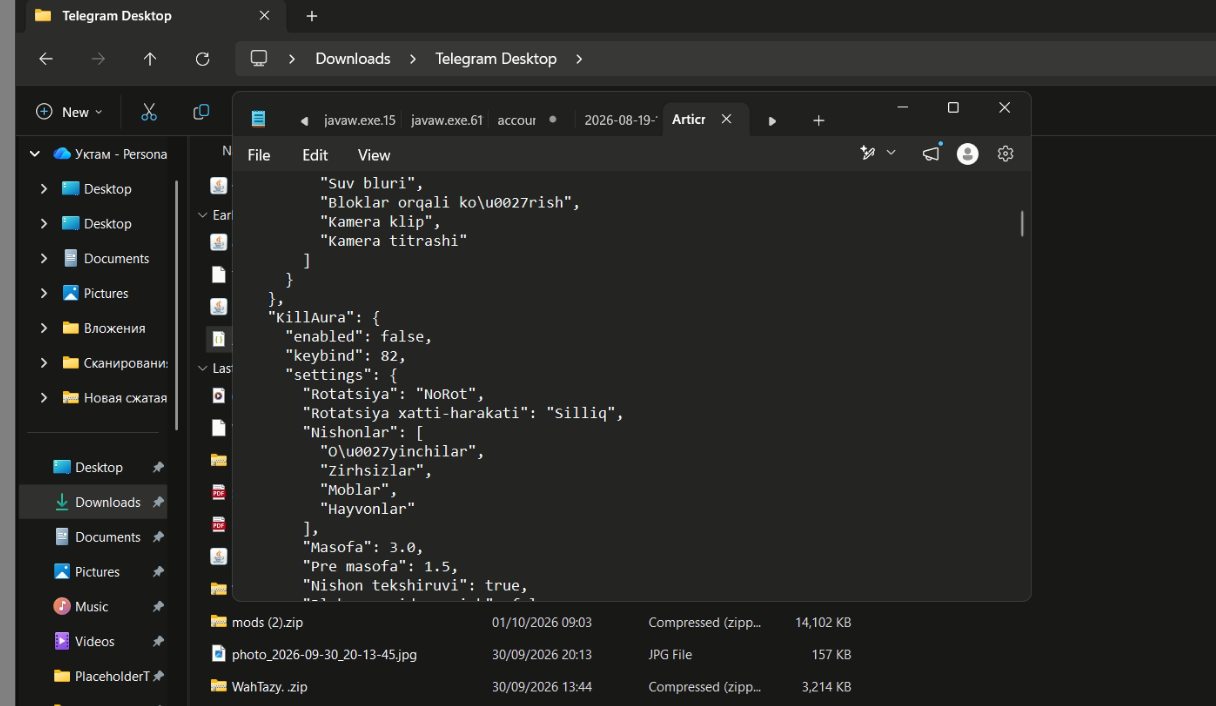
Task: Click Downloads in the address bar breadcrumb
Action: click(353, 59)
